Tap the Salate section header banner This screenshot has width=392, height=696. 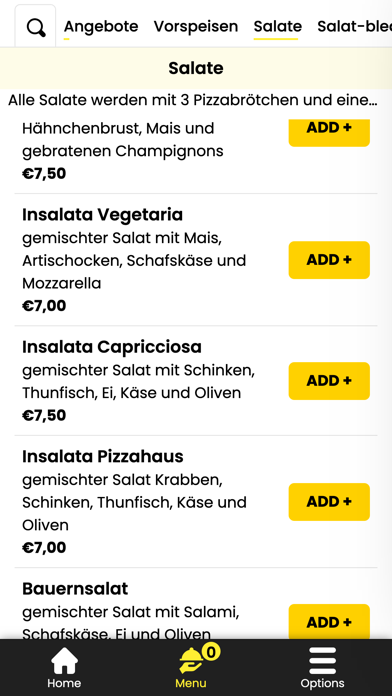pyautogui.click(x=196, y=68)
